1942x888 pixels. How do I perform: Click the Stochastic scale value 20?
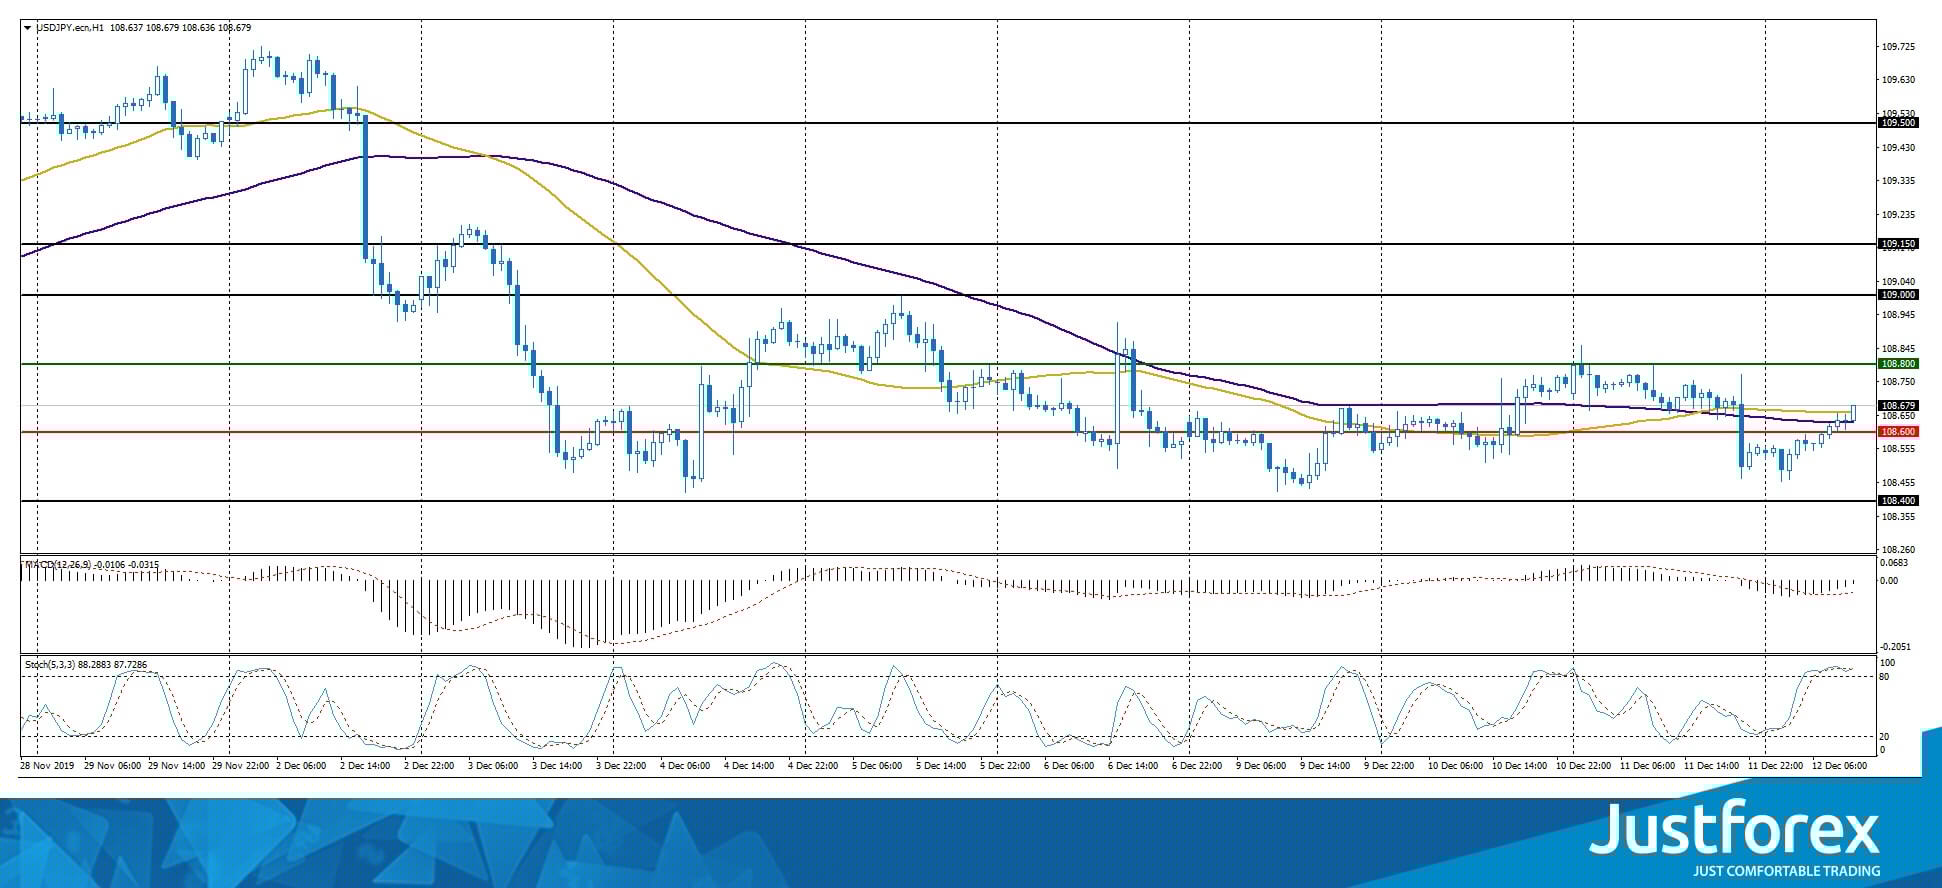pos(1884,737)
